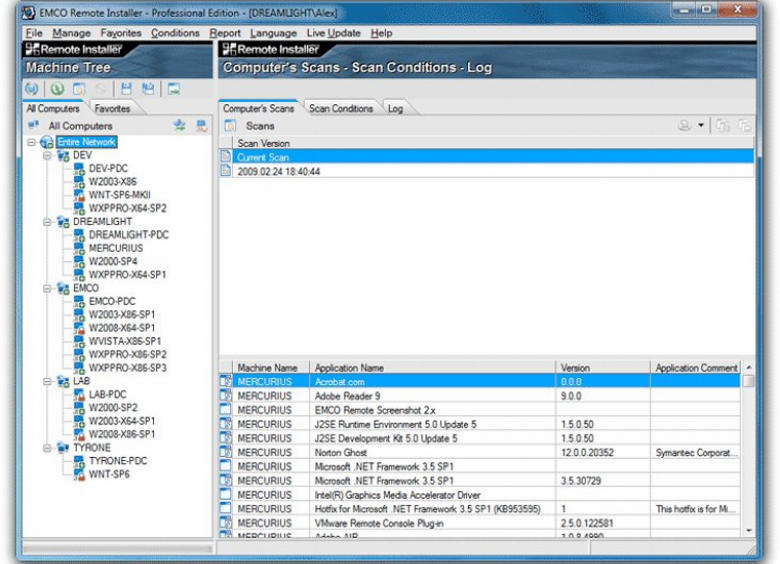Screen dimensions: 780x564
Task: Click the green refresh icon in Machine Tree toolbar
Action: pos(57,89)
